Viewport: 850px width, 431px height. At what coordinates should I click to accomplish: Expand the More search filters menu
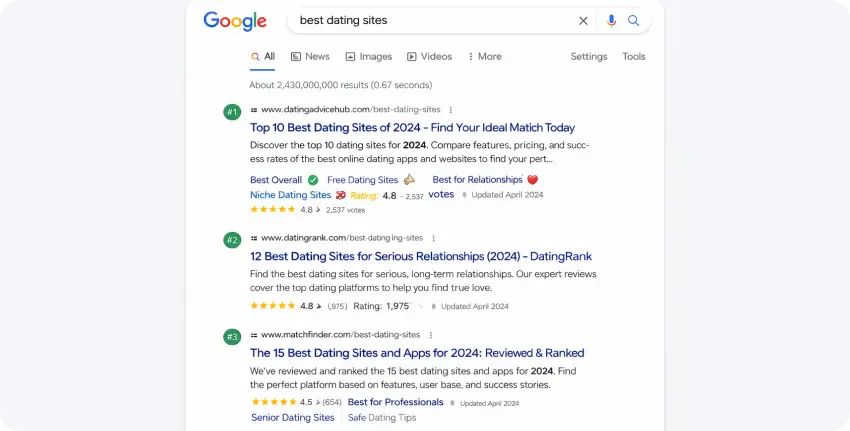tap(484, 57)
